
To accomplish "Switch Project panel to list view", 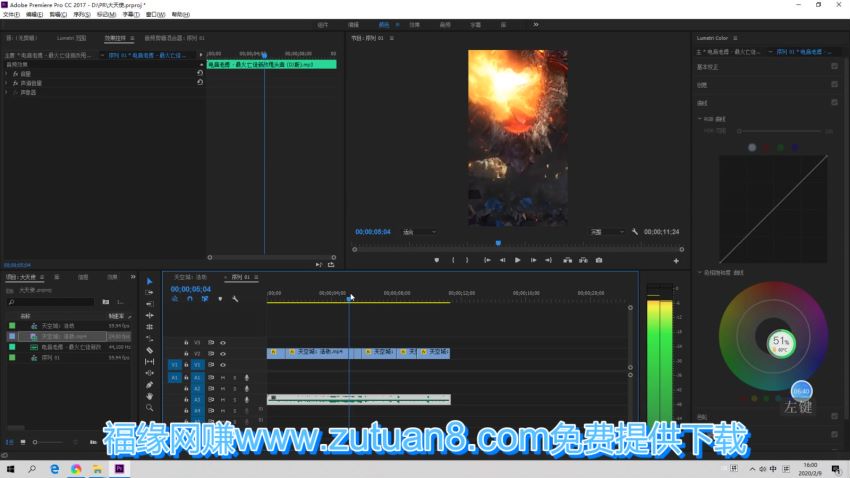I will click(10, 442).
